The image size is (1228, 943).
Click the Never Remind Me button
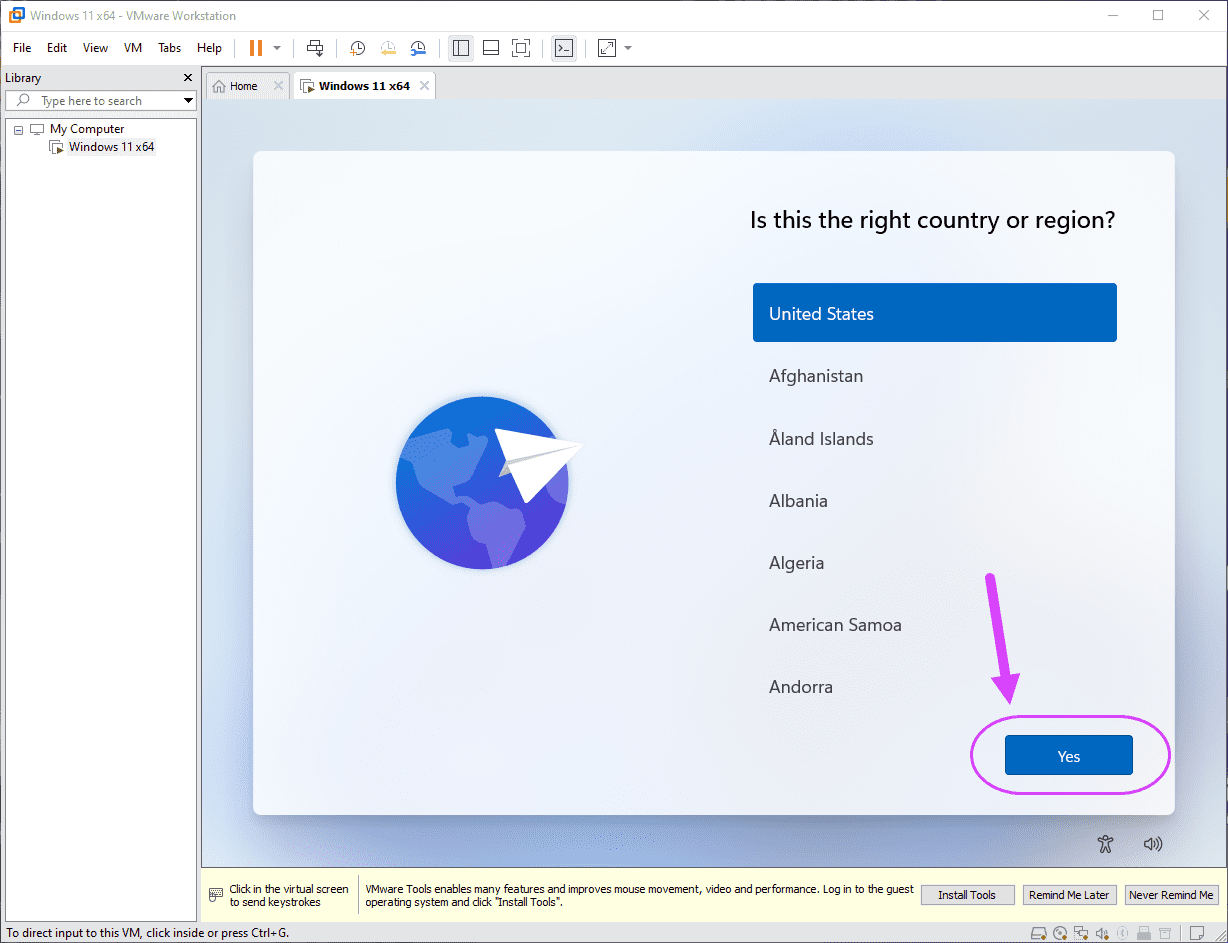[1171, 895]
